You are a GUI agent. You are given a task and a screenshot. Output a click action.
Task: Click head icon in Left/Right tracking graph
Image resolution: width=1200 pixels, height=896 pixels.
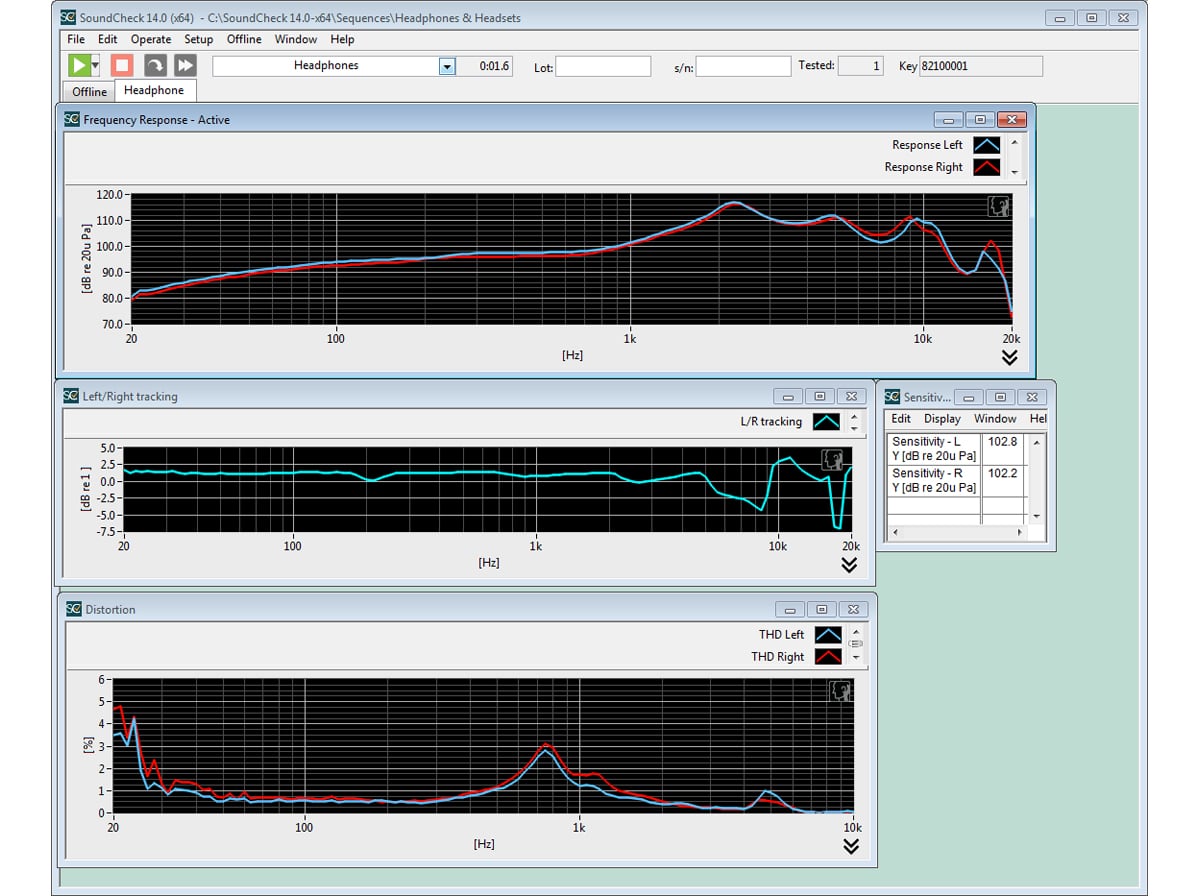pos(832,459)
